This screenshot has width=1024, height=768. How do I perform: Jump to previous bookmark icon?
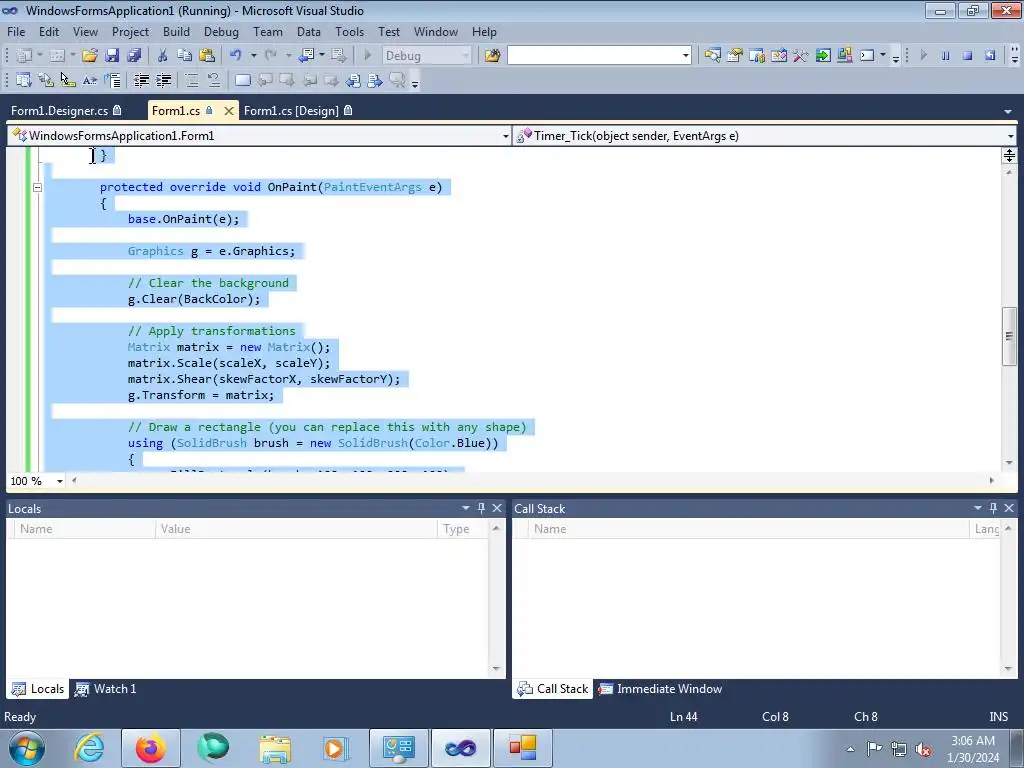(x=264, y=80)
